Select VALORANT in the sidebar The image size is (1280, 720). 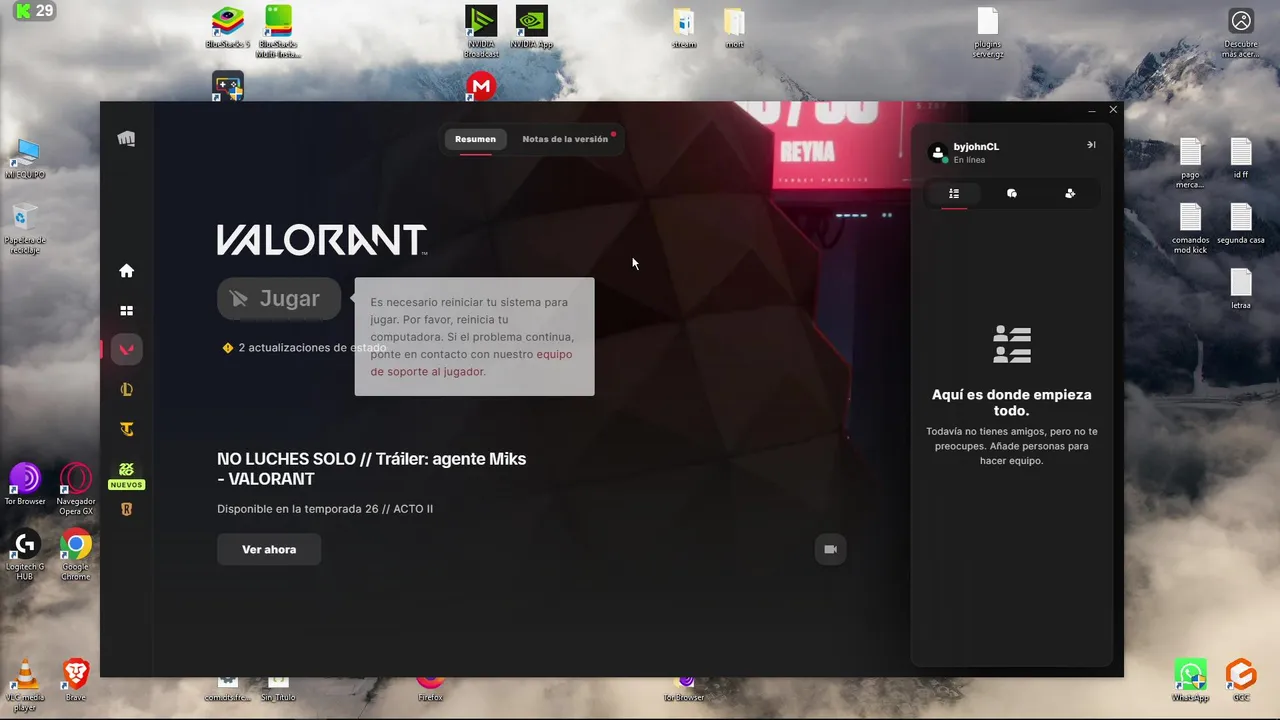127,349
